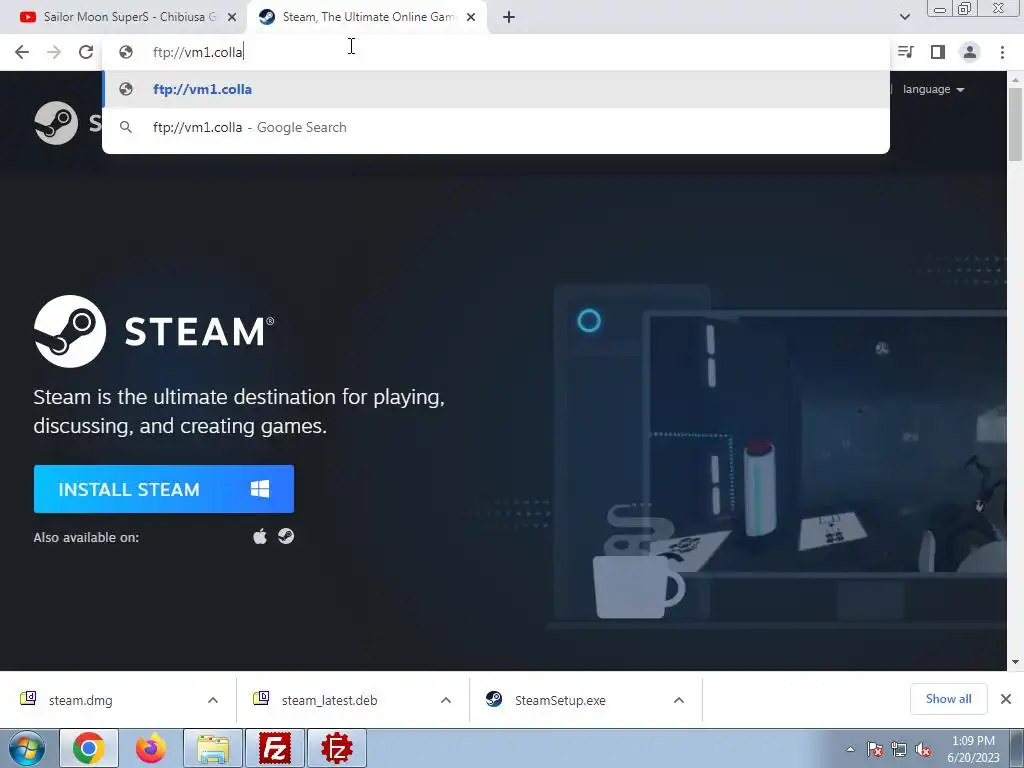Choose the ftp://vm1.colla URL suggestion
The height and width of the screenshot is (768, 1024).
tap(496, 89)
